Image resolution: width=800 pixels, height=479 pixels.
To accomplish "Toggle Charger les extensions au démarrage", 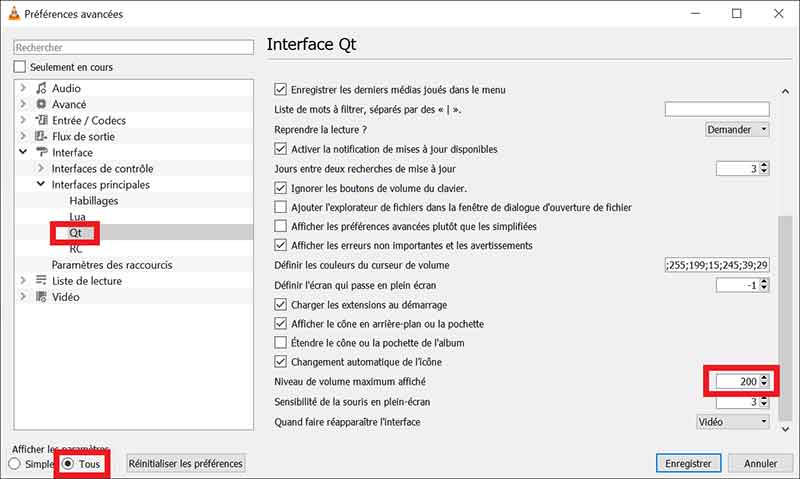I will [280, 305].
